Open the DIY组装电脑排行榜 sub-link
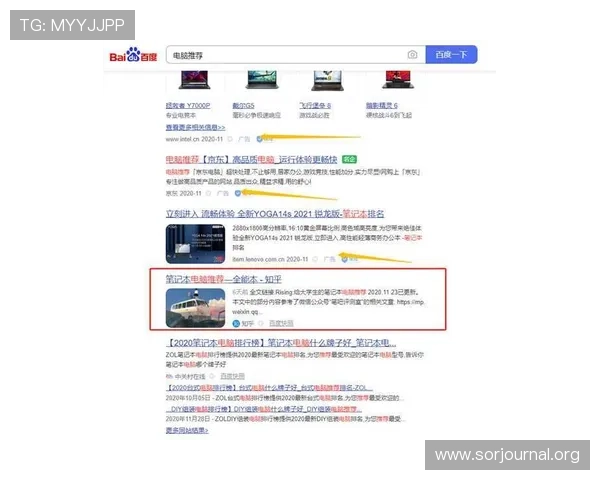The width and height of the screenshot is (600, 480). (x=264, y=409)
